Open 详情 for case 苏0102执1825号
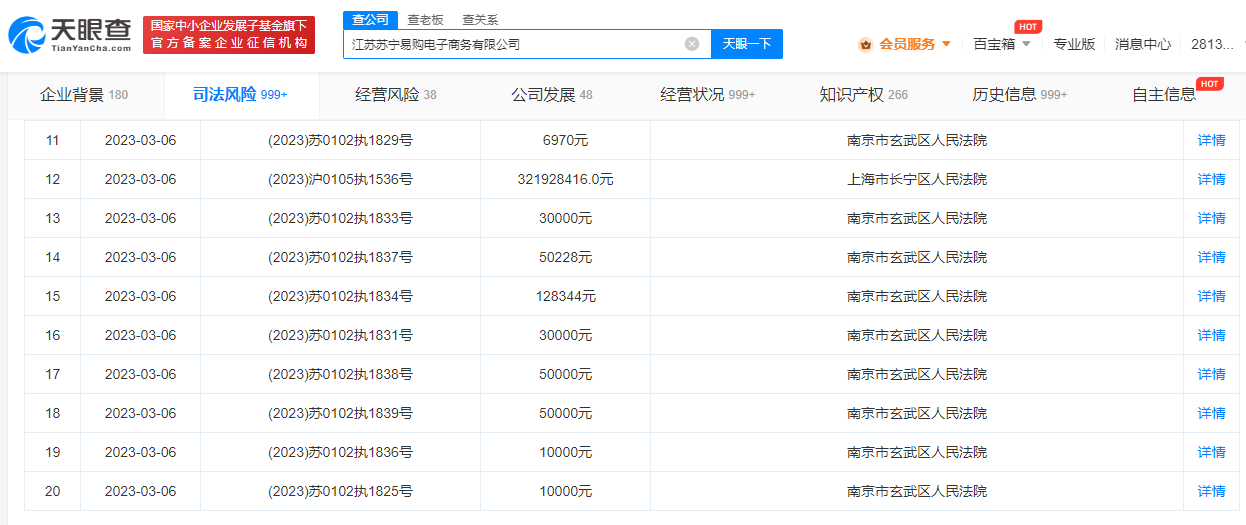The image size is (1246, 525). pos(1211,491)
